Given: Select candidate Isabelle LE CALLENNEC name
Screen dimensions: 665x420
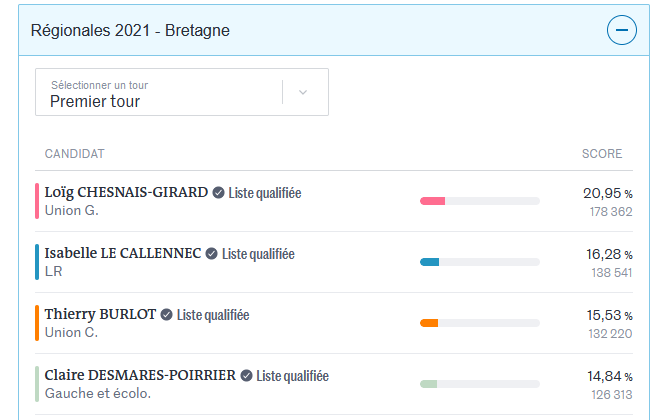Looking at the screenshot, I should [x=123, y=254].
